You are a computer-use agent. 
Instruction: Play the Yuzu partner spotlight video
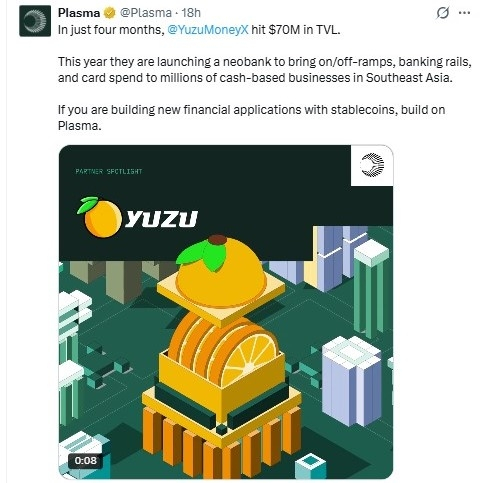(226, 312)
